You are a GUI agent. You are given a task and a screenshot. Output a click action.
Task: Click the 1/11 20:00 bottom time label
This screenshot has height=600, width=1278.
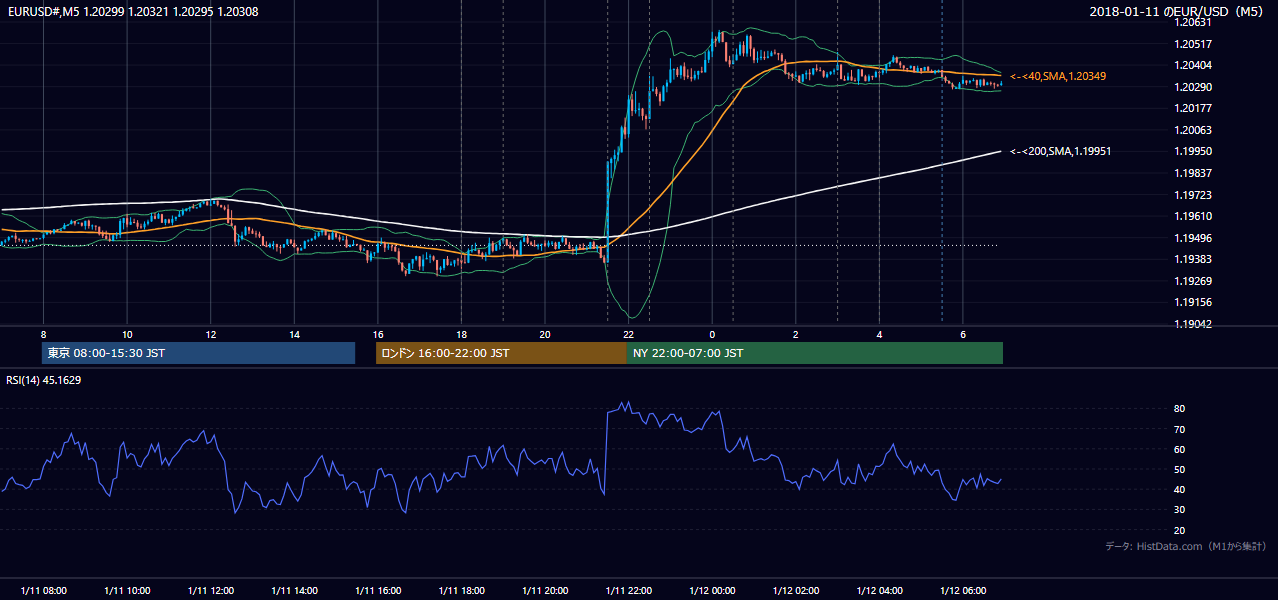tap(544, 591)
